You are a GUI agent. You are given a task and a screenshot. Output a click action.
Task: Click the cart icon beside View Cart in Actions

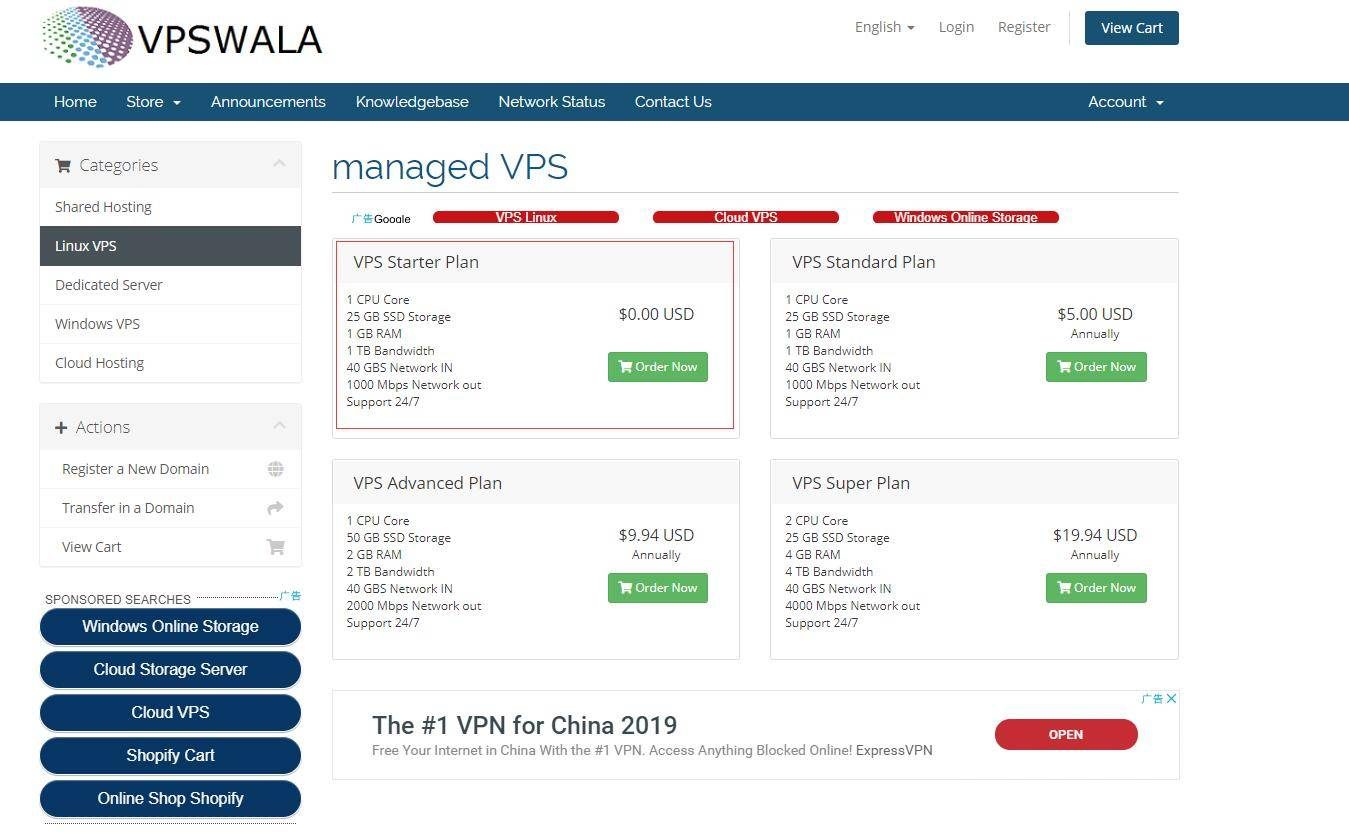[275, 547]
